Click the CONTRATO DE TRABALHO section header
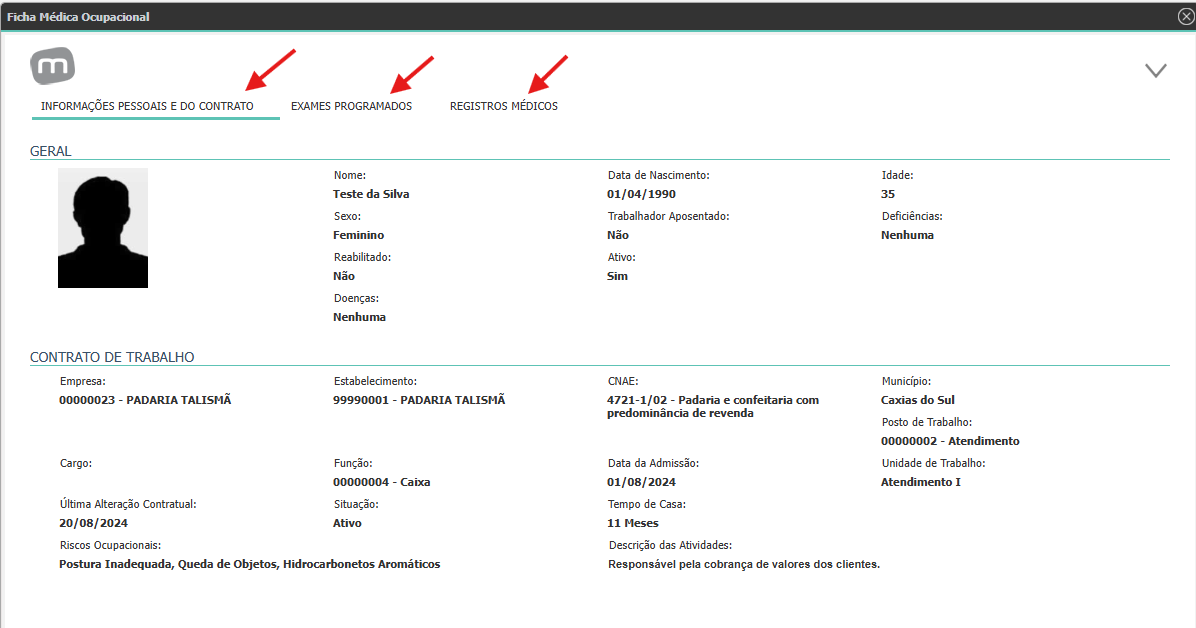The image size is (1196, 628). 112,357
